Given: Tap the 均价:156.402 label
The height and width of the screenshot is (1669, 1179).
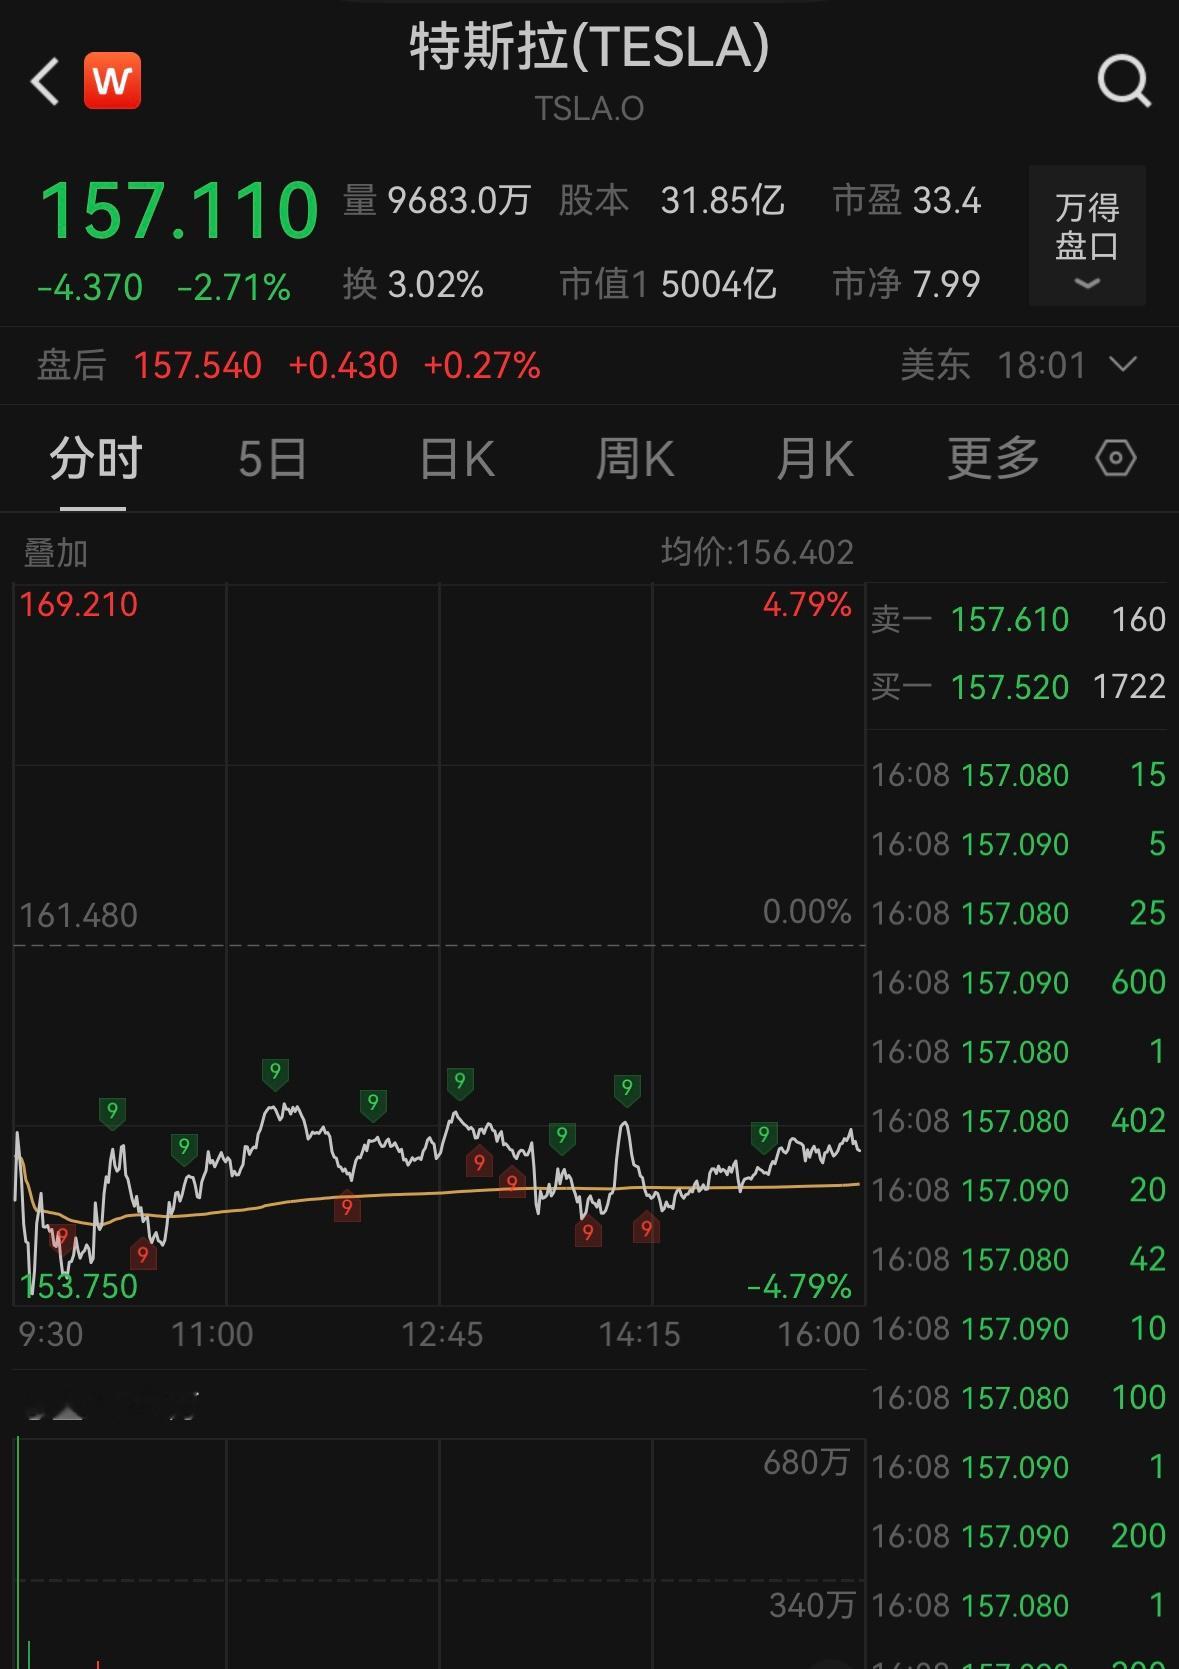Looking at the screenshot, I should (x=757, y=552).
